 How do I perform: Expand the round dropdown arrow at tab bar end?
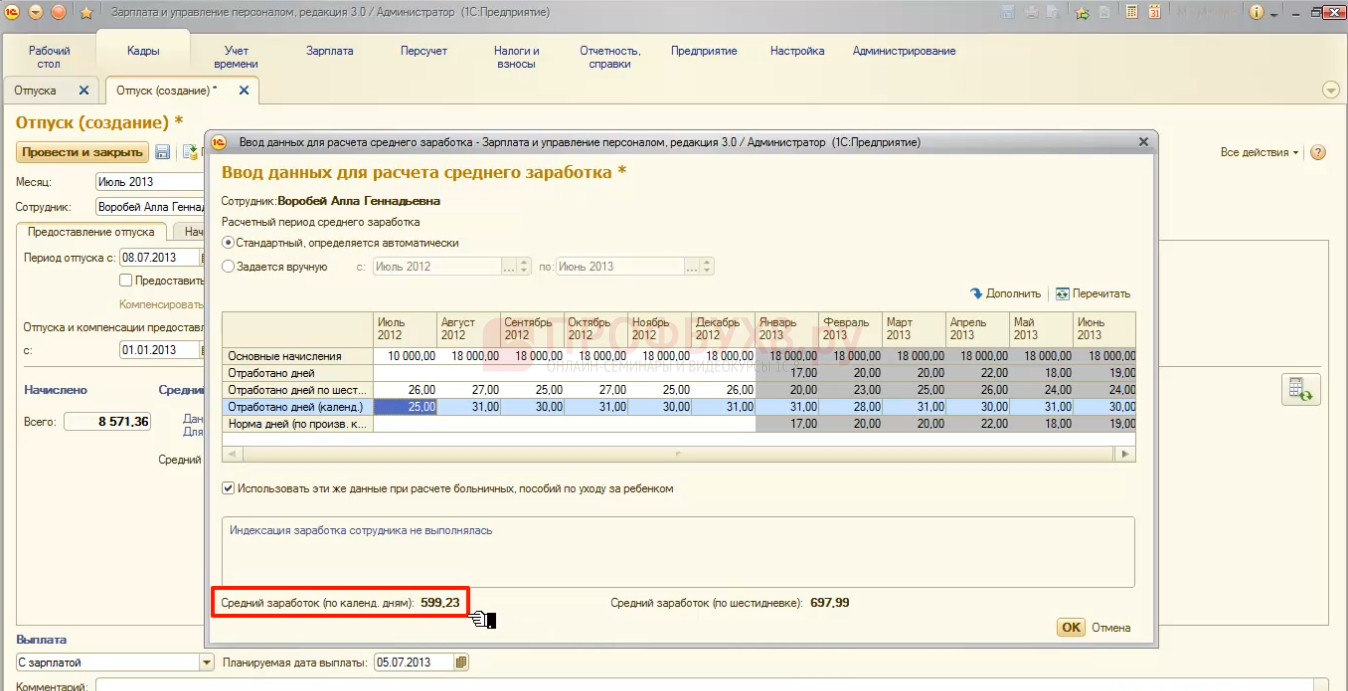(1330, 90)
